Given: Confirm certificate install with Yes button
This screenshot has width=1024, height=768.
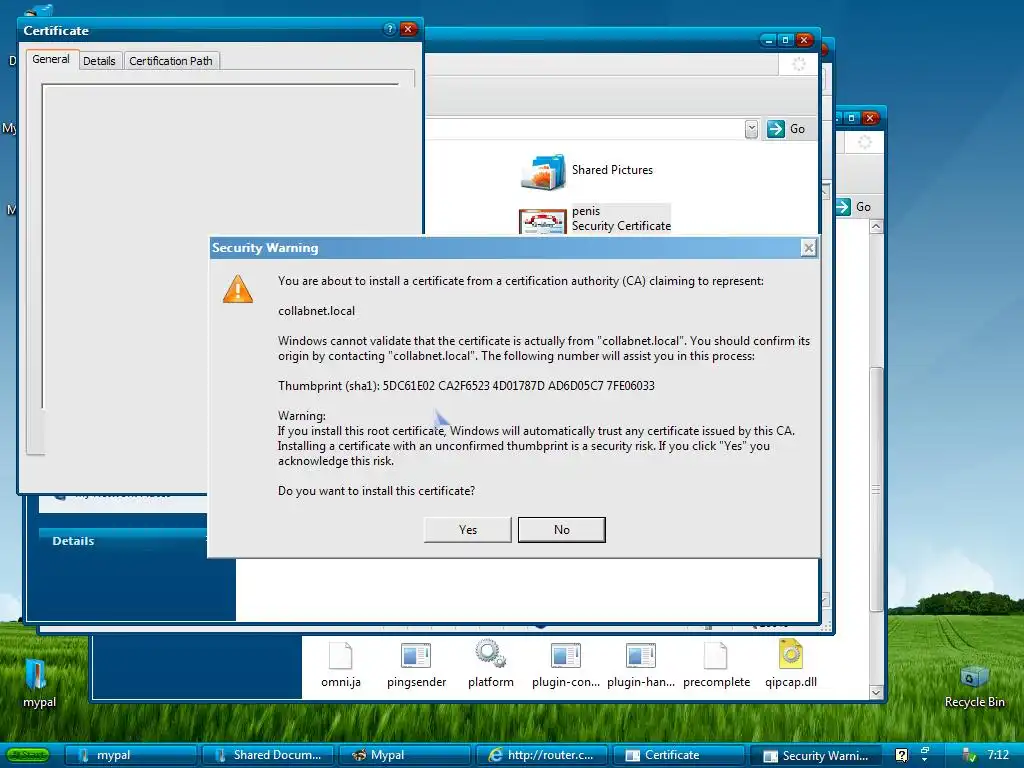Looking at the screenshot, I should tap(468, 530).
